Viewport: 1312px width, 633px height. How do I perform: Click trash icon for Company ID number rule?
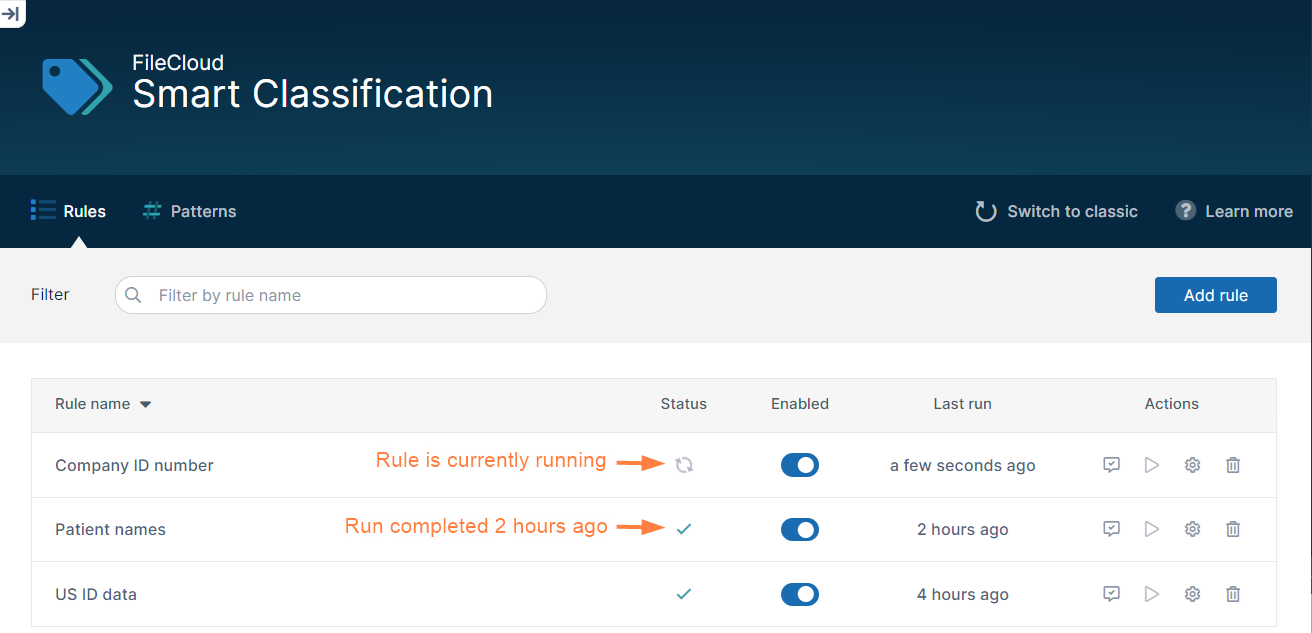point(1233,465)
